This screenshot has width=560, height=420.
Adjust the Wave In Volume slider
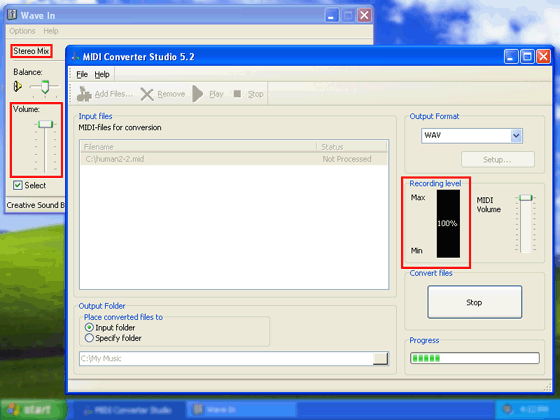[x=45, y=124]
